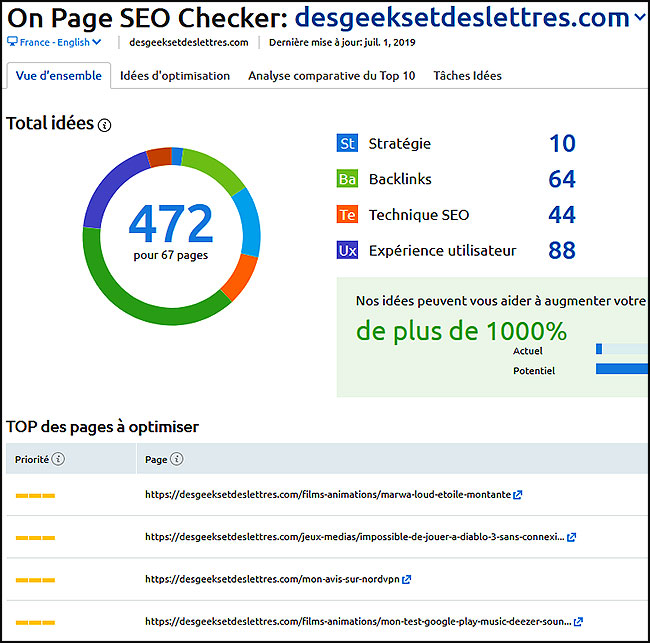Switch to the Idées d'optimisation tab
This screenshot has height=643, width=650.
(175, 76)
